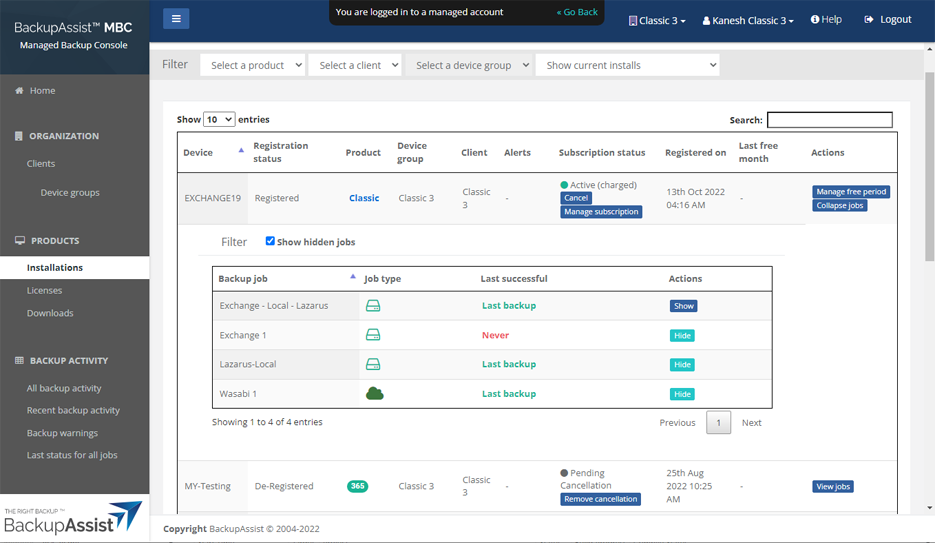Click View jobs button for MY-Testing
Viewport: 935px width, 543px height.
[x=833, y=486]
